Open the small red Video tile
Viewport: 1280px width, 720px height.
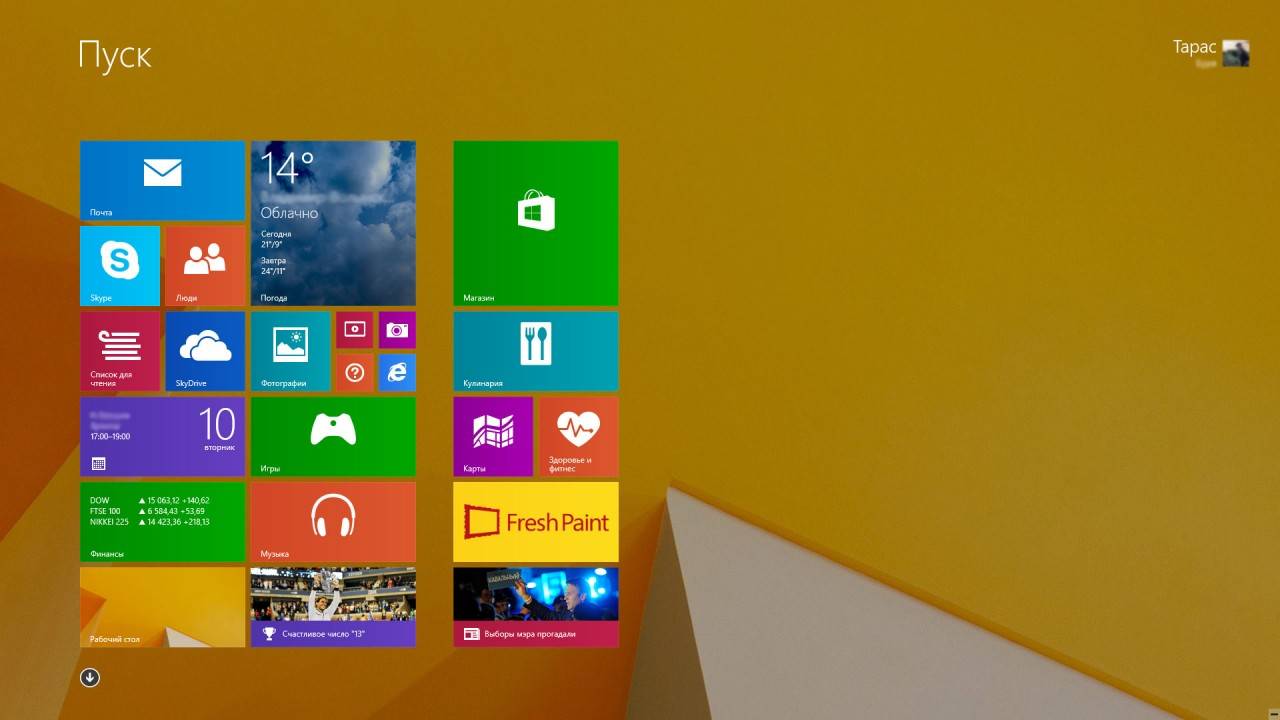pos(354,330)
